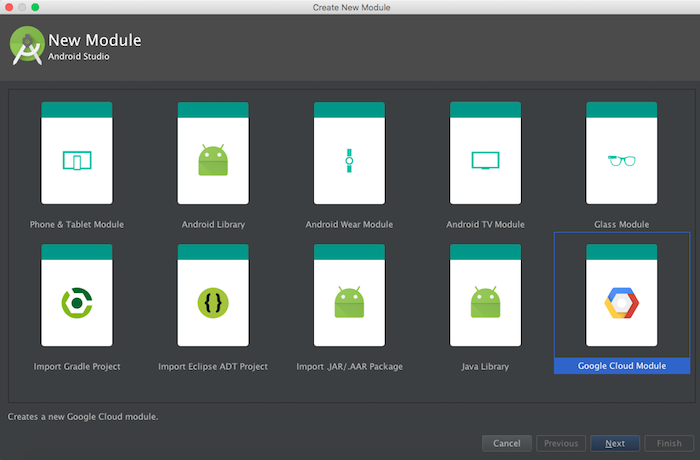Click the "Google Cloud Module" highlighted label
This screenshot has height=460, width=700.
621,366
